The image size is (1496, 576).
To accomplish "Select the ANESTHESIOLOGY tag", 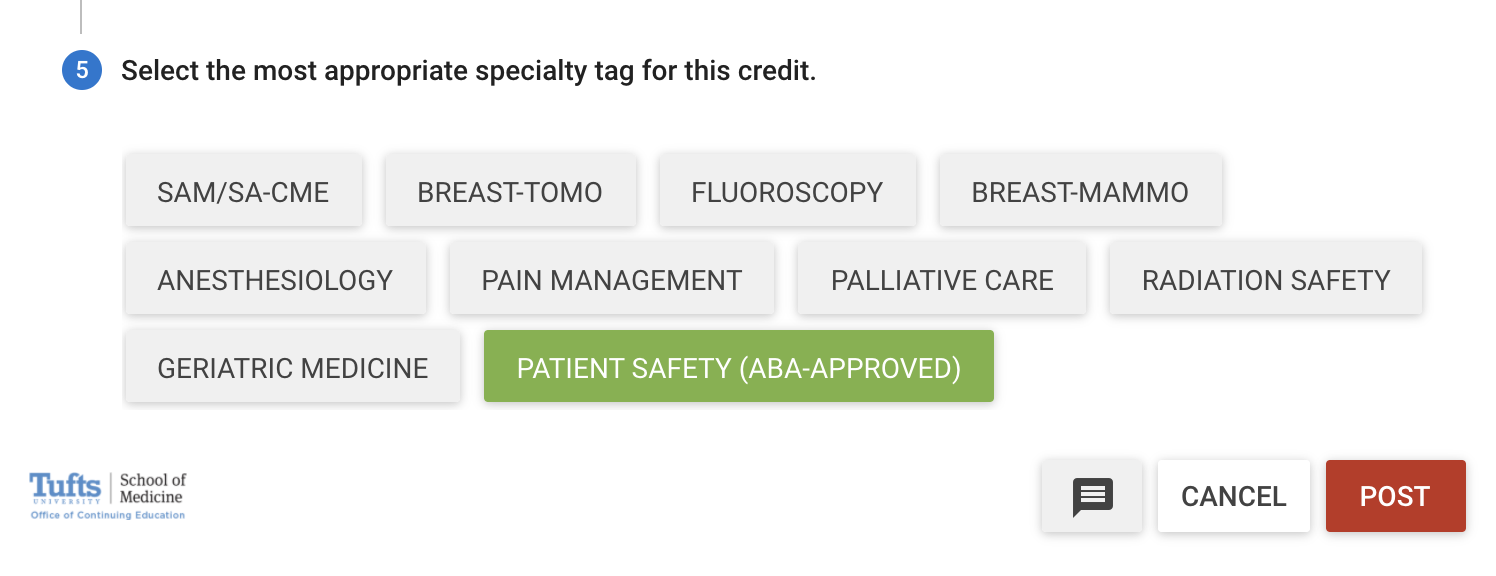I will pyautogui.click(x=275, y=279).
